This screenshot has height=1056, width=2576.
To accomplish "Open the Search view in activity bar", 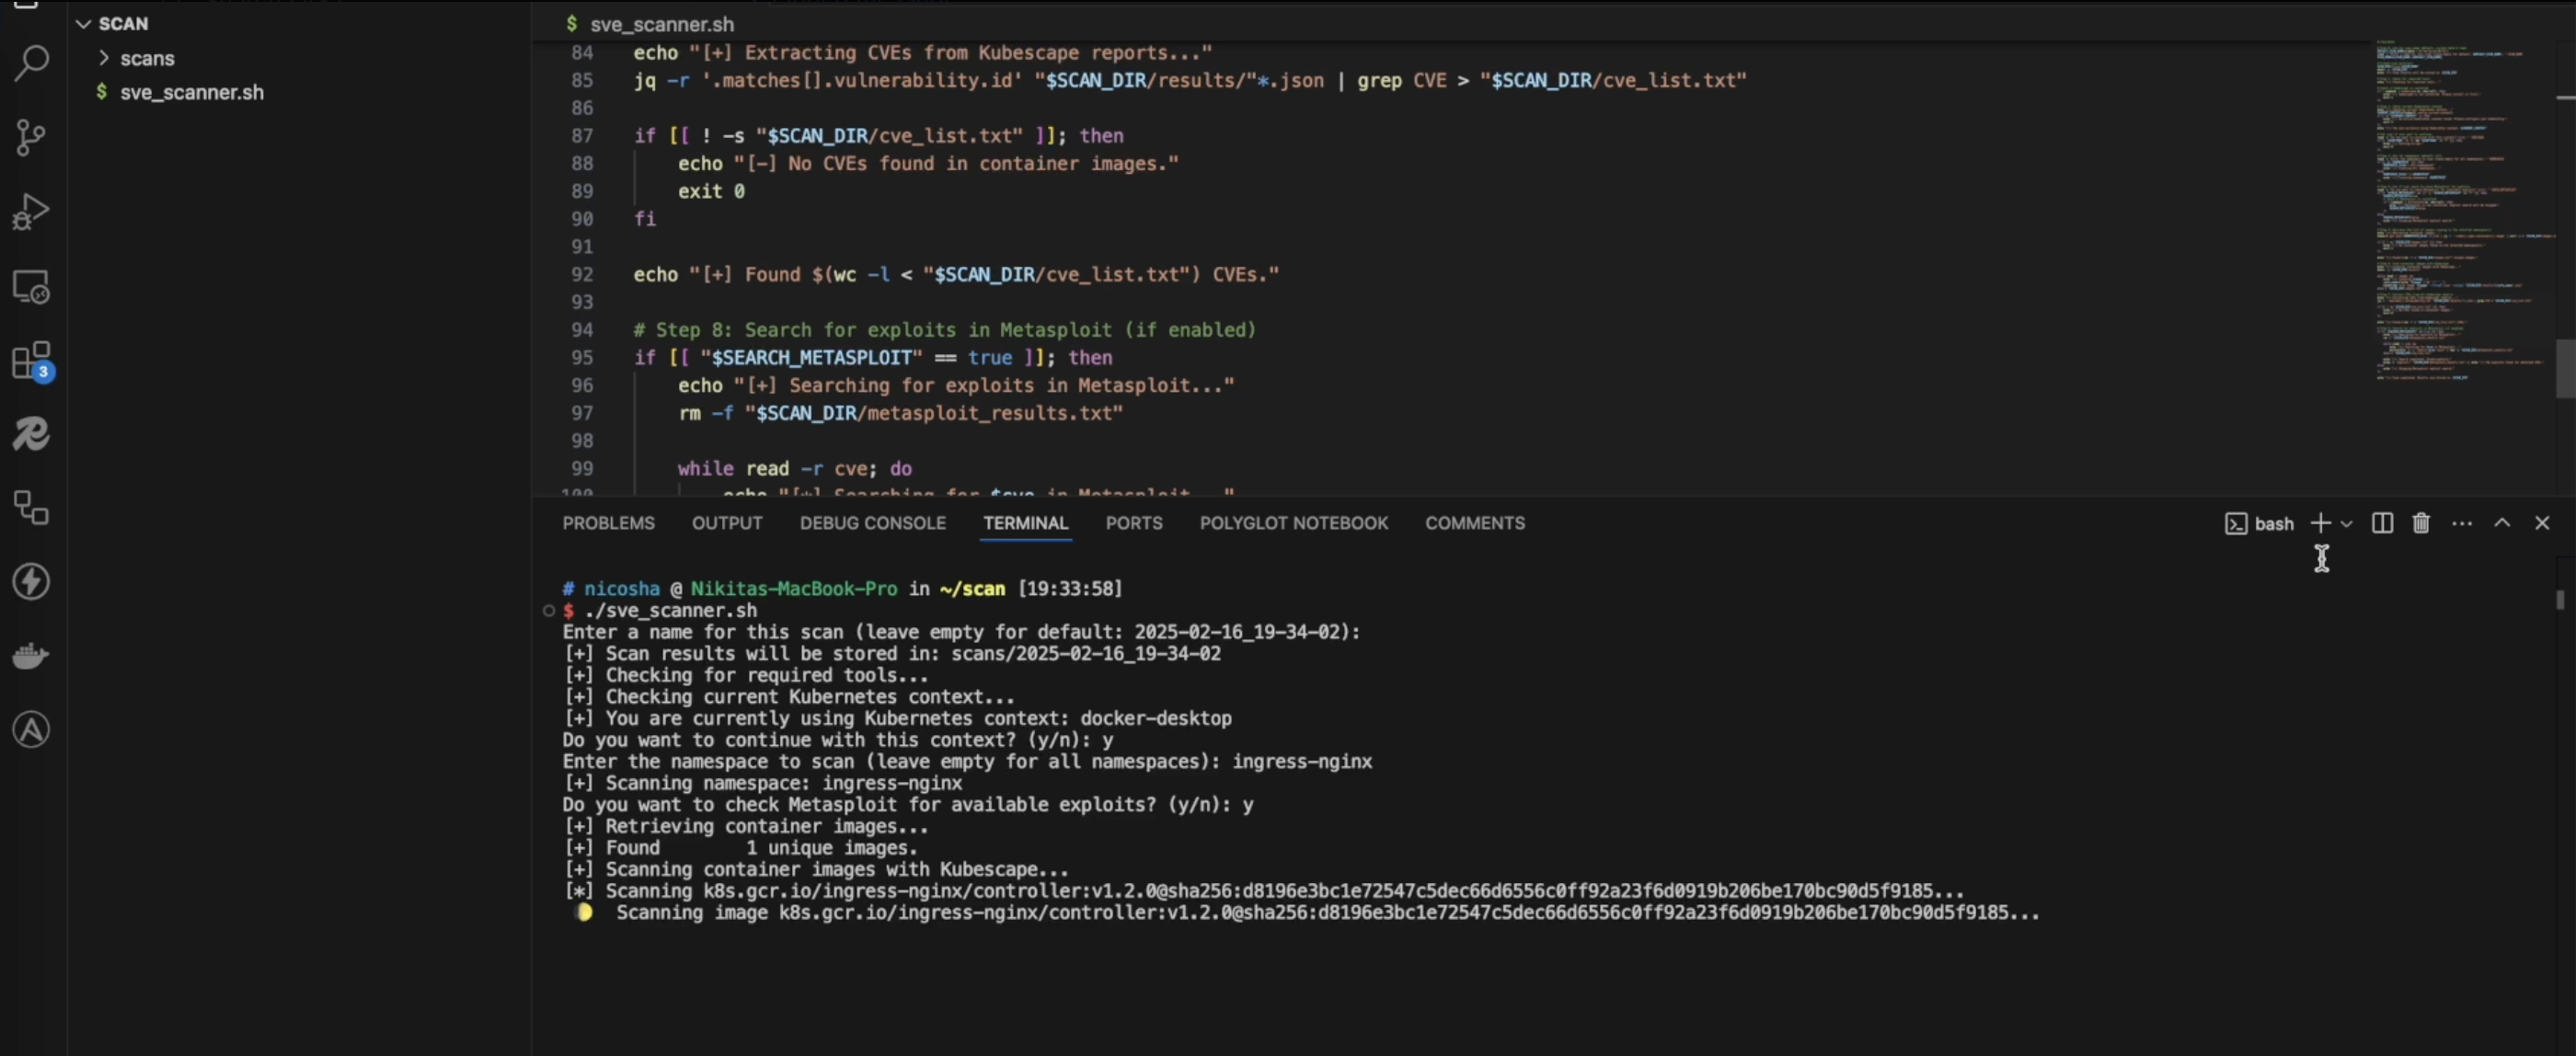I will point(31,64).
